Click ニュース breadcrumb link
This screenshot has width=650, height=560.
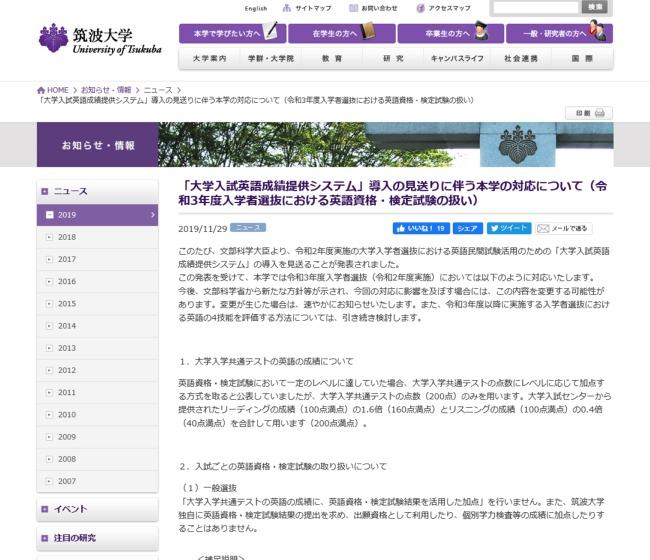pyautogui.click(x=158, y=90)
